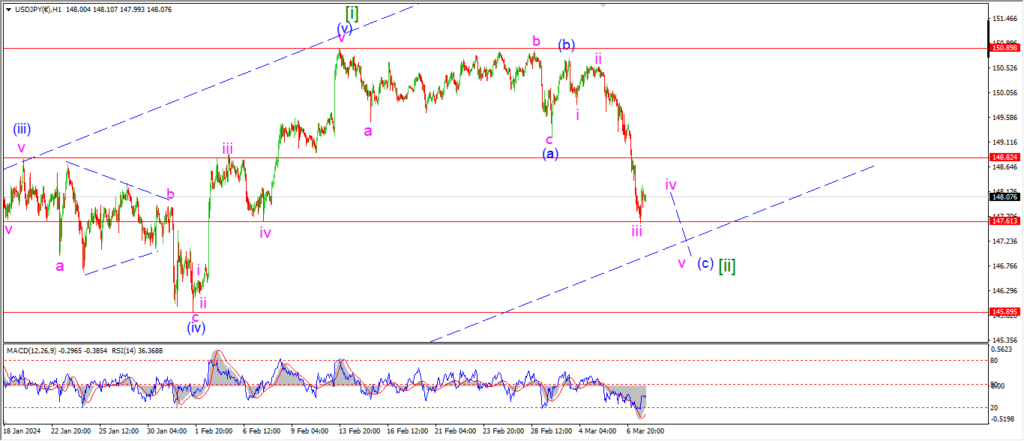Click the chart shift marker on top edge
The image size is (1024, 441).
603,5
